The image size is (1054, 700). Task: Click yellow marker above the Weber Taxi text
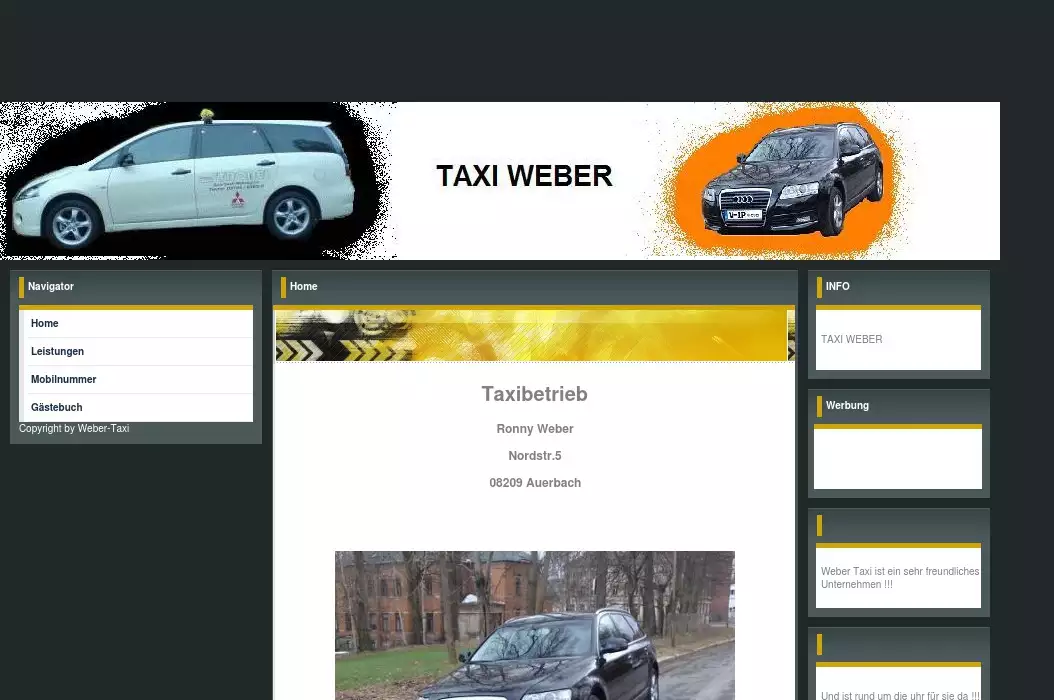[x=819, y=525]
